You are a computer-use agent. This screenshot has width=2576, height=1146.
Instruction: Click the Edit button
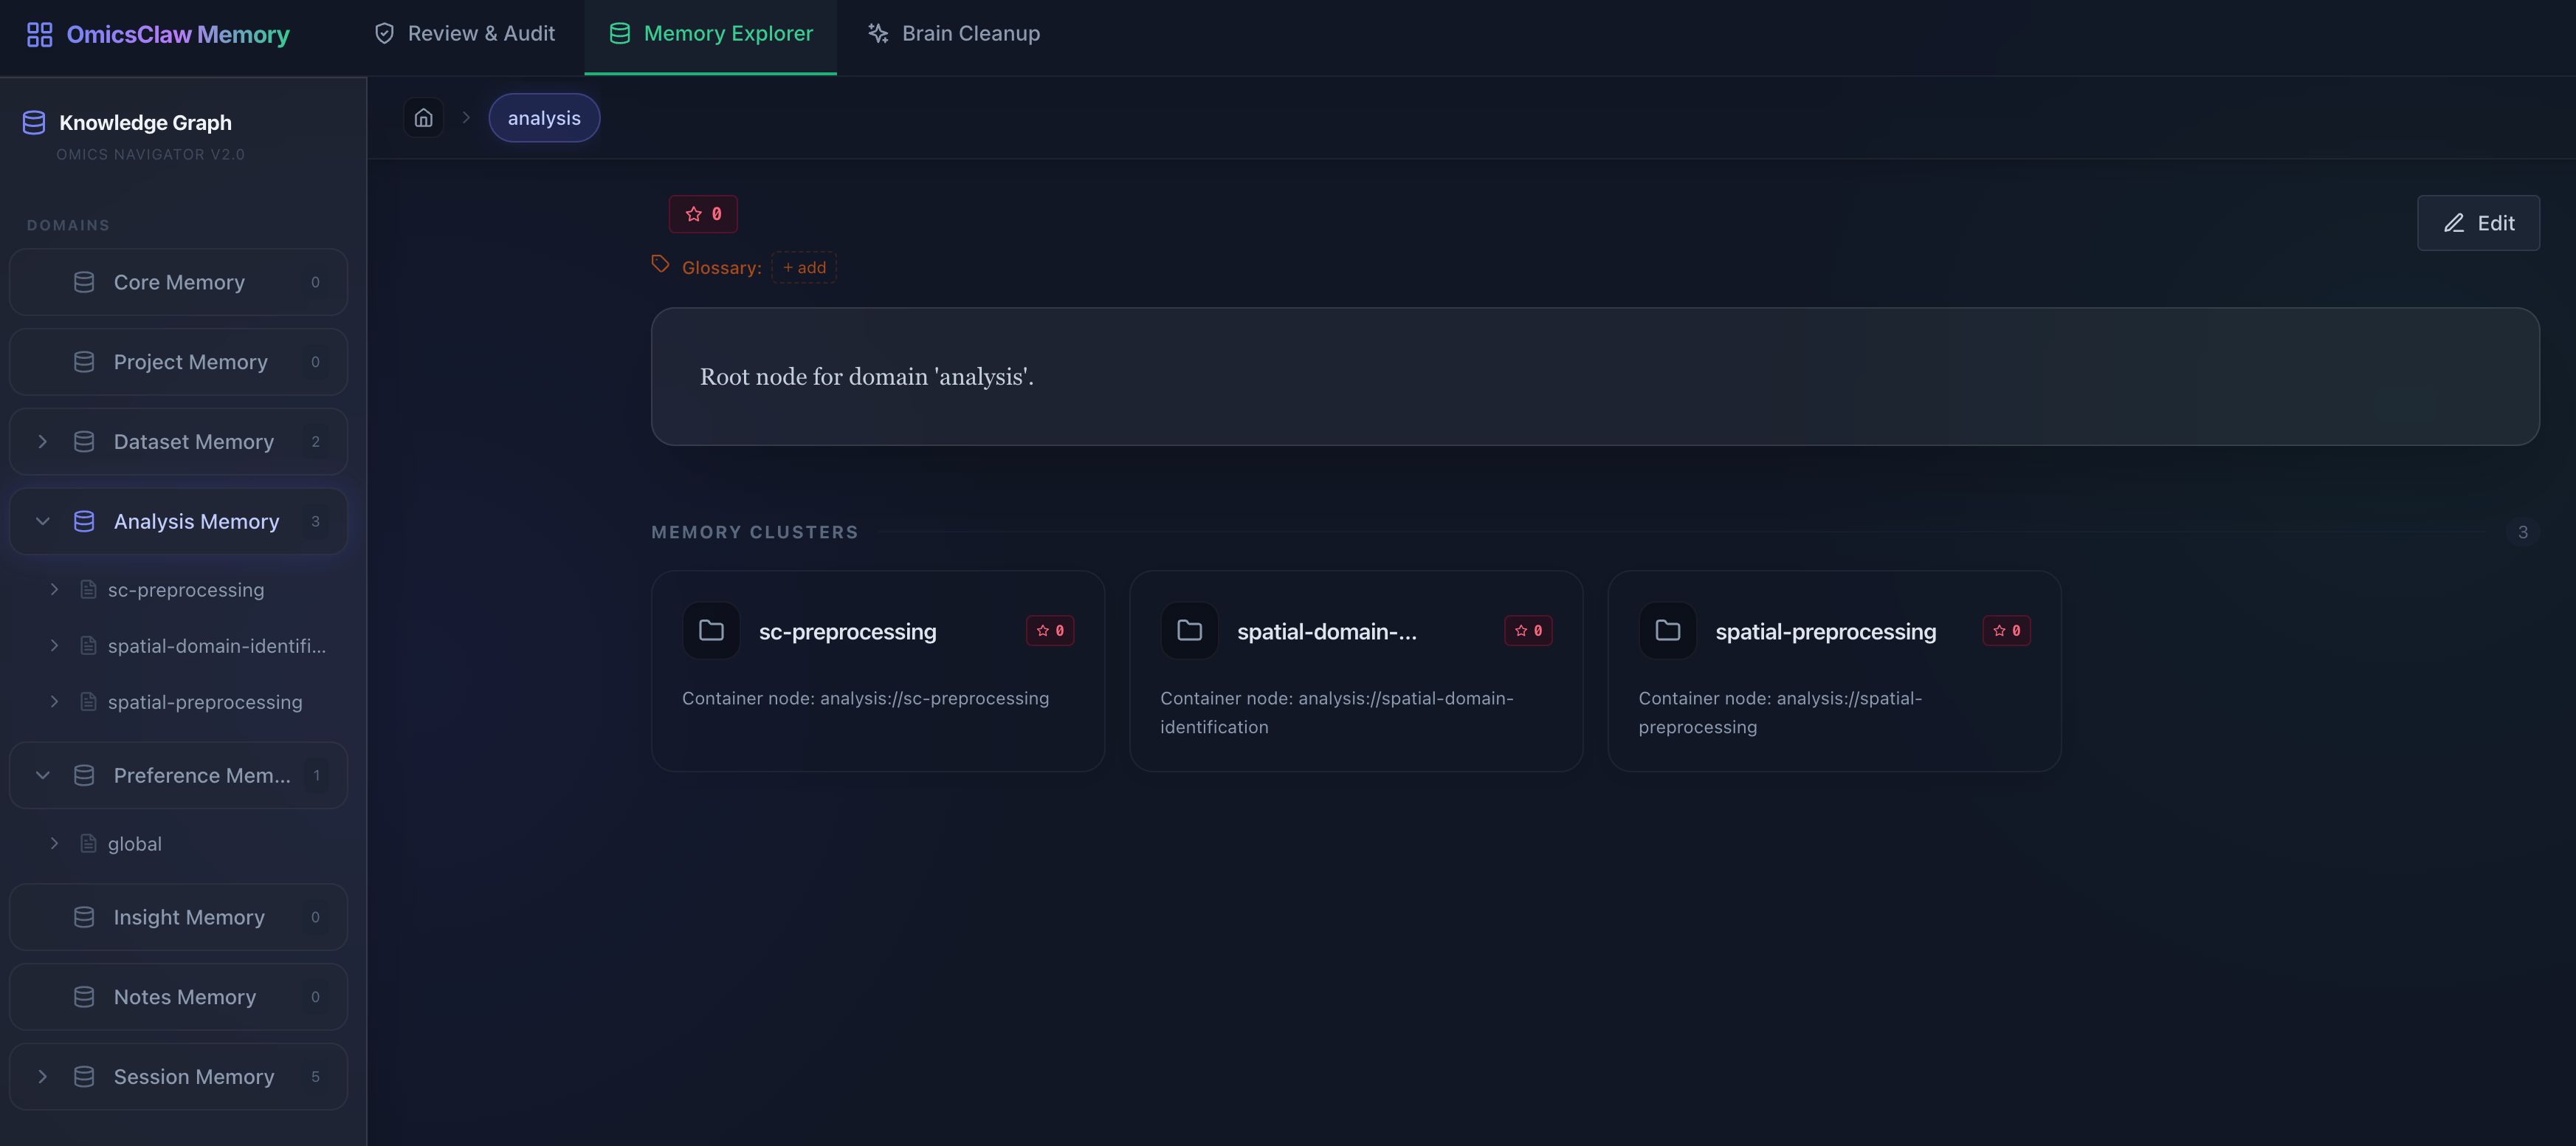pyautogui.click(x=2478, y=223)
